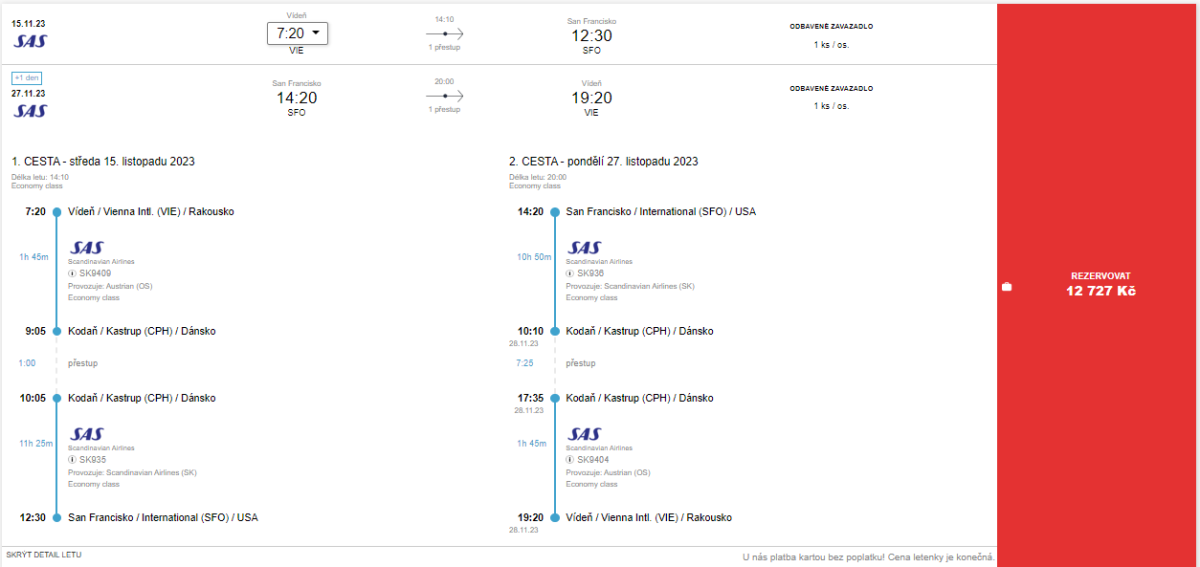The height and width of the screenshot is (567, 1200).
Task: Click info icon next to flight SK9404
Action: click(x=570, y=460)
